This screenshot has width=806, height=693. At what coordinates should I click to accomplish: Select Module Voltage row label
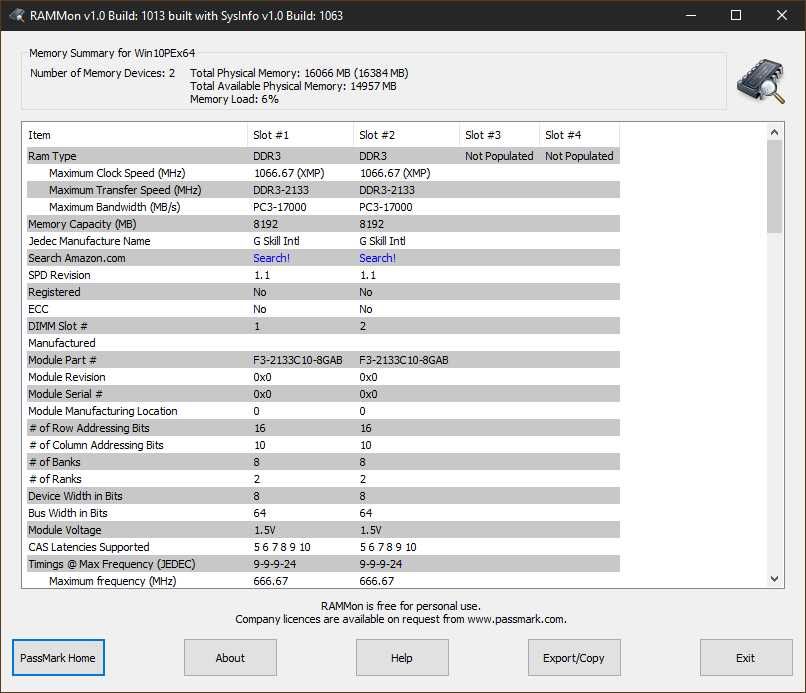(65, 530)
